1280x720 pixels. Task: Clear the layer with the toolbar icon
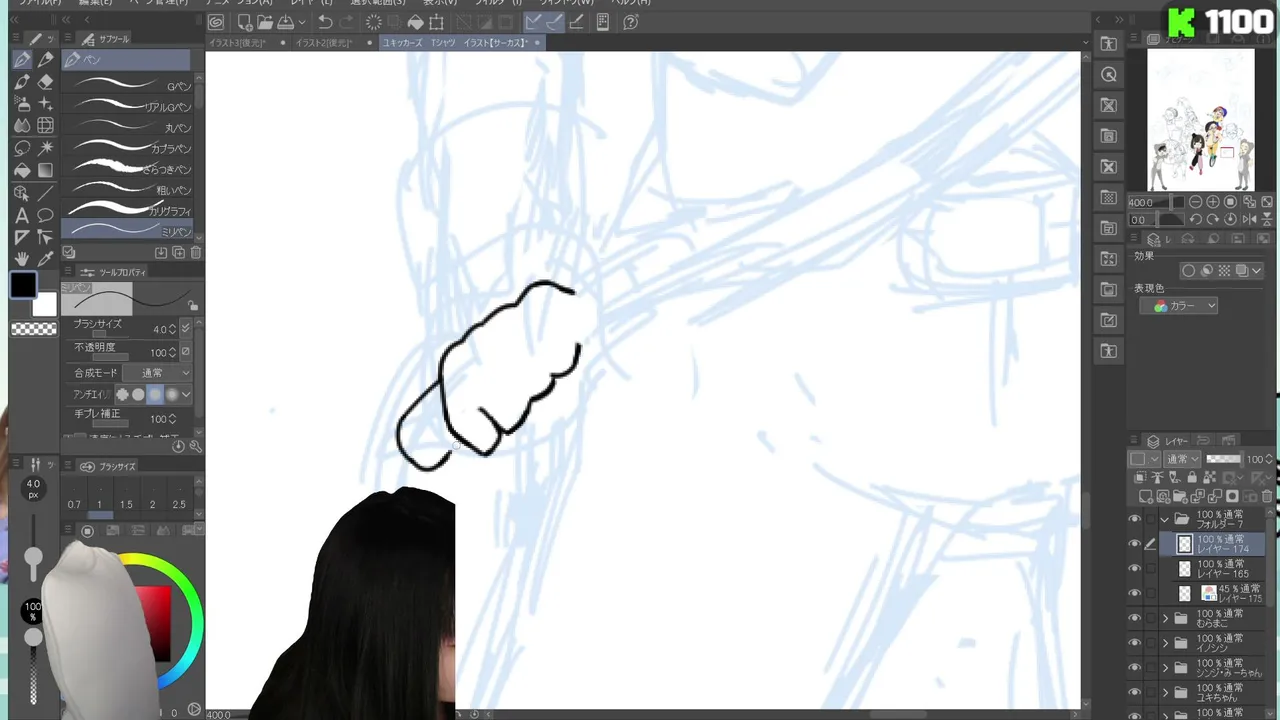(373, 22)
